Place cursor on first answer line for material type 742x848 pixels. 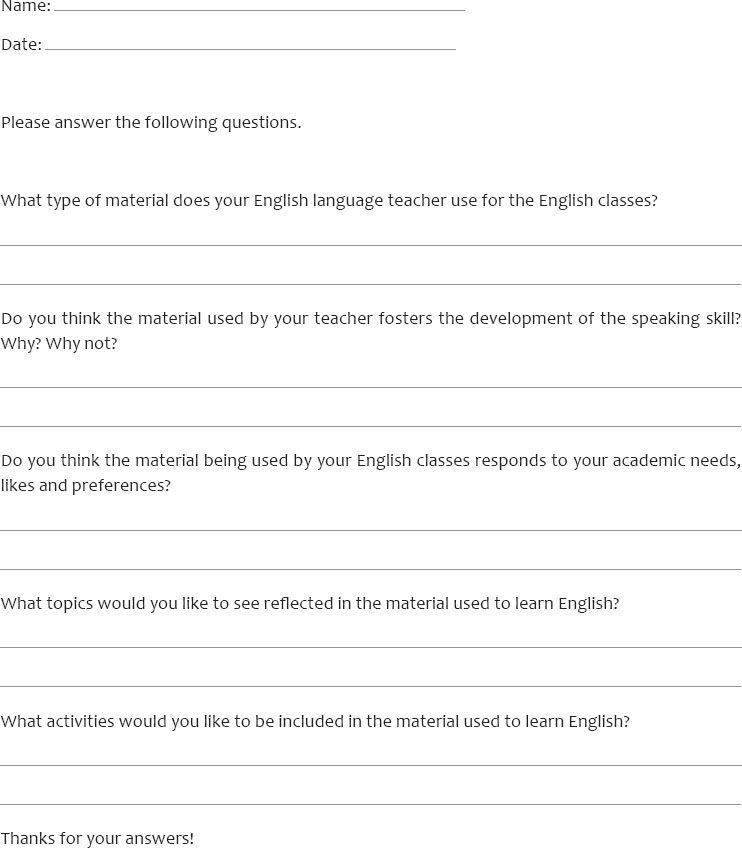(370, 243)
